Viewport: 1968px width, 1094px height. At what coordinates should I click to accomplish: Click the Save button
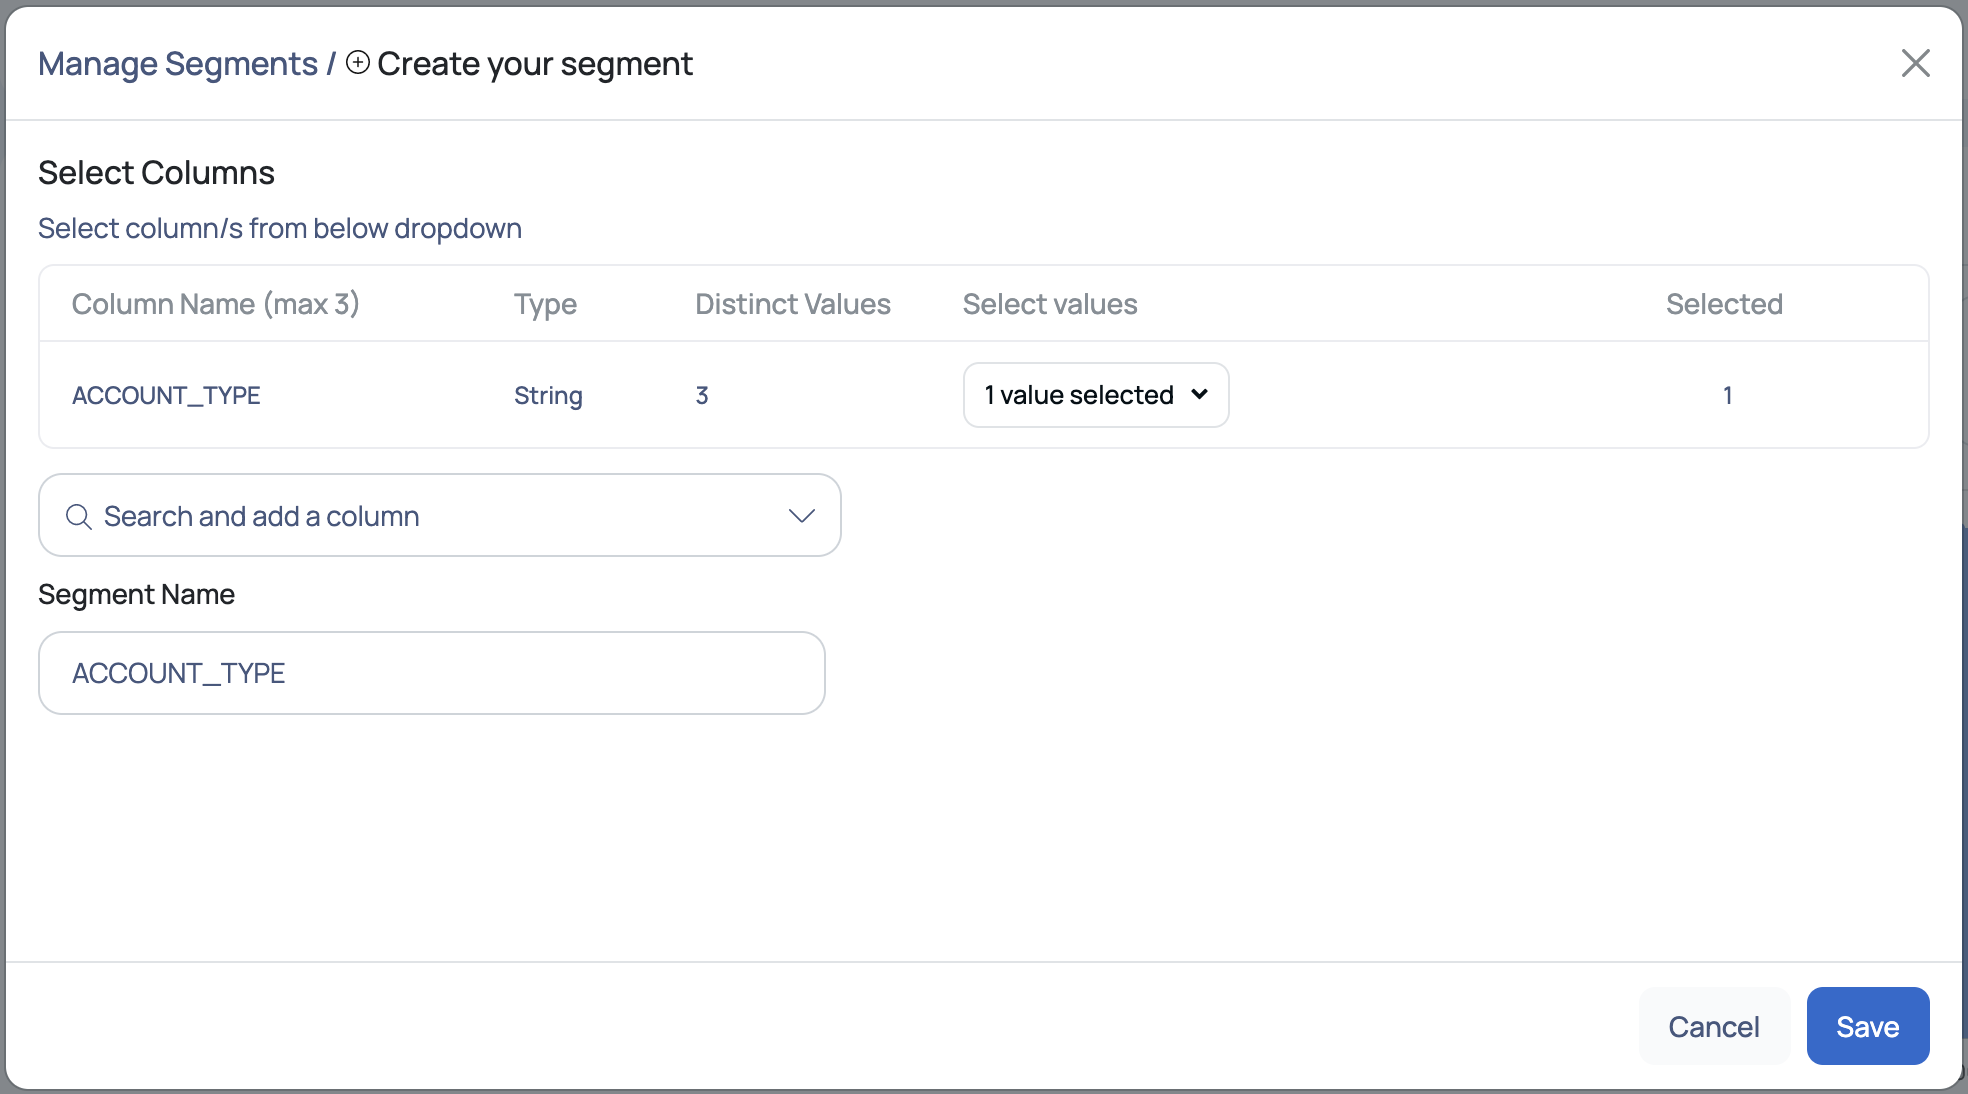(x=1867, y=1026)
